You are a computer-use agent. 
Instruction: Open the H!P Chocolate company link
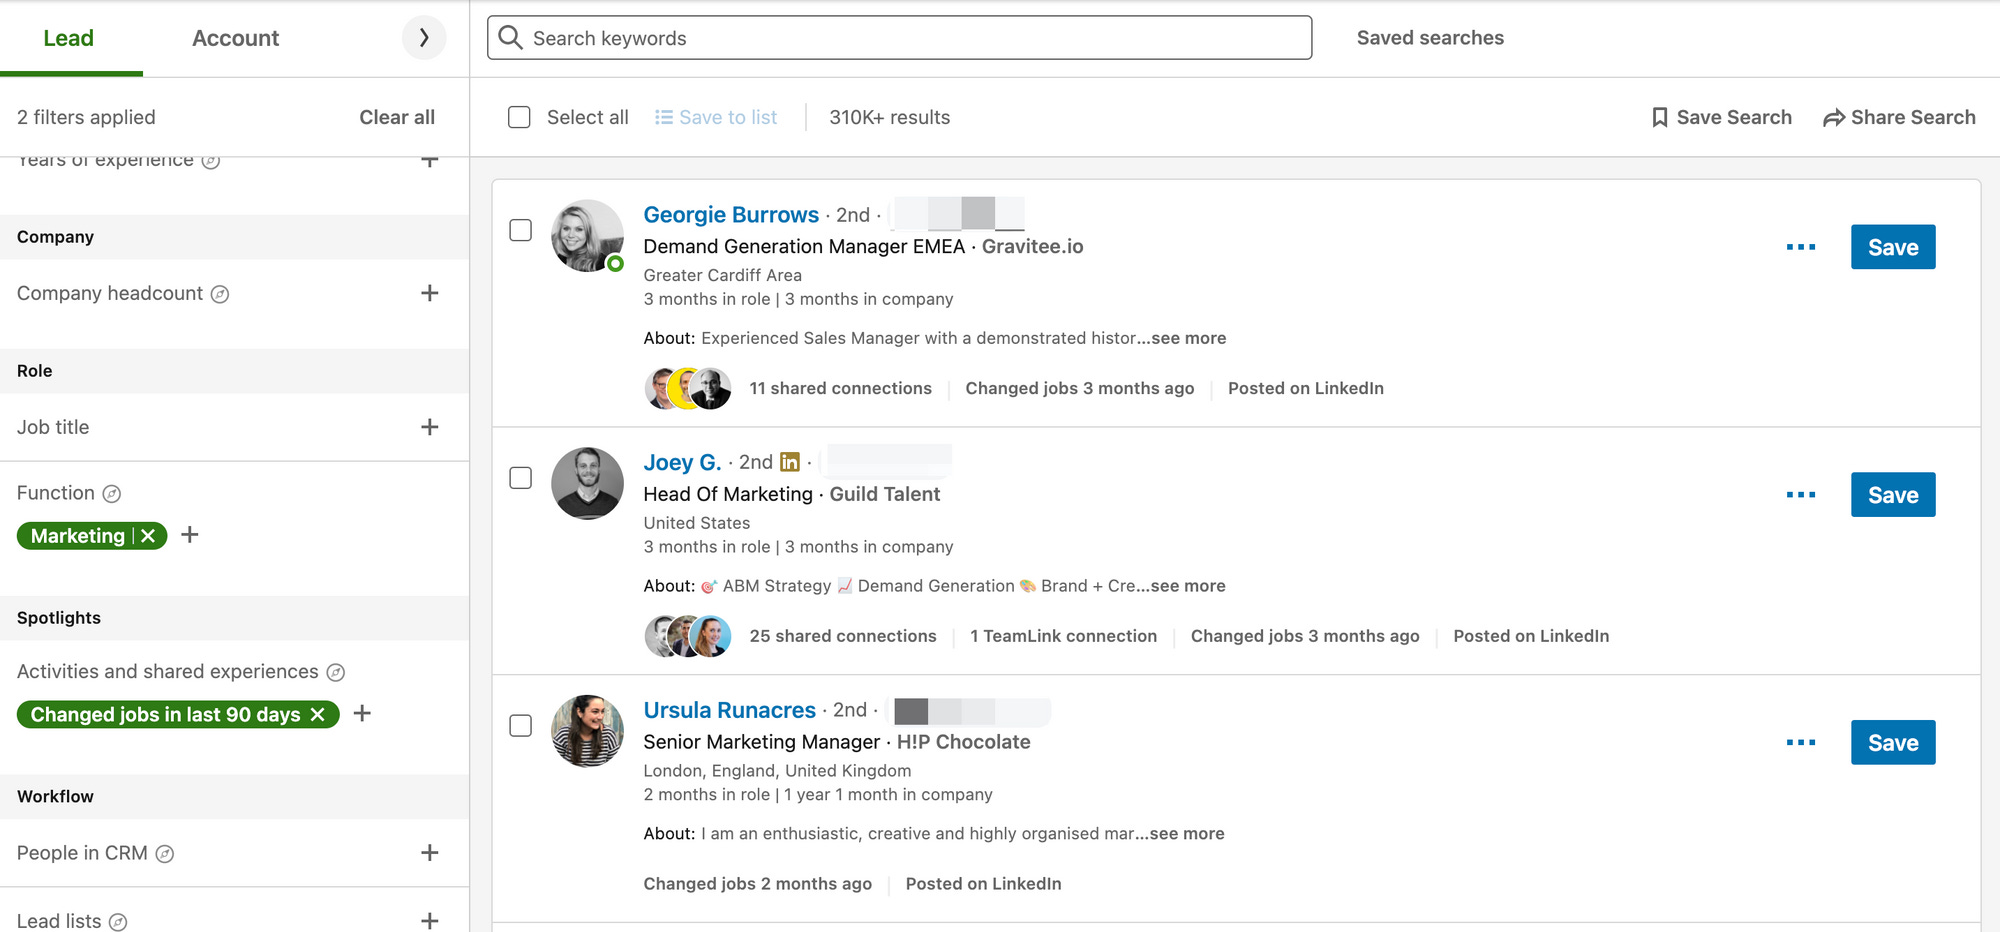click(964, 742)
